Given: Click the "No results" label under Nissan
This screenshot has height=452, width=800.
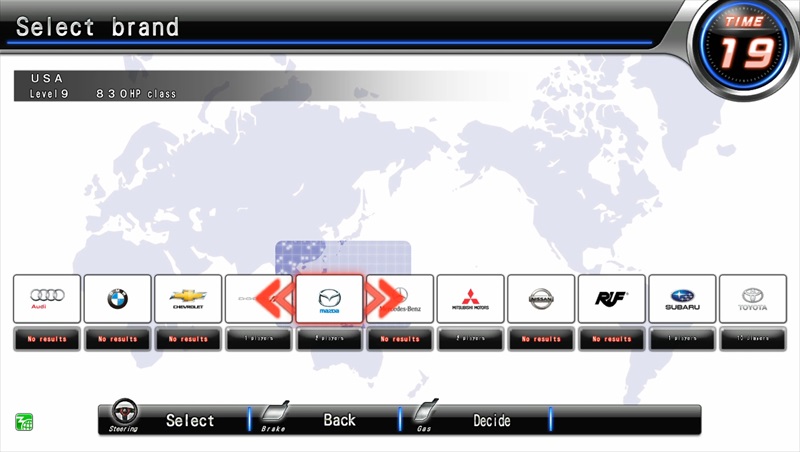Looking at the screenshot, I should point(541,339).
